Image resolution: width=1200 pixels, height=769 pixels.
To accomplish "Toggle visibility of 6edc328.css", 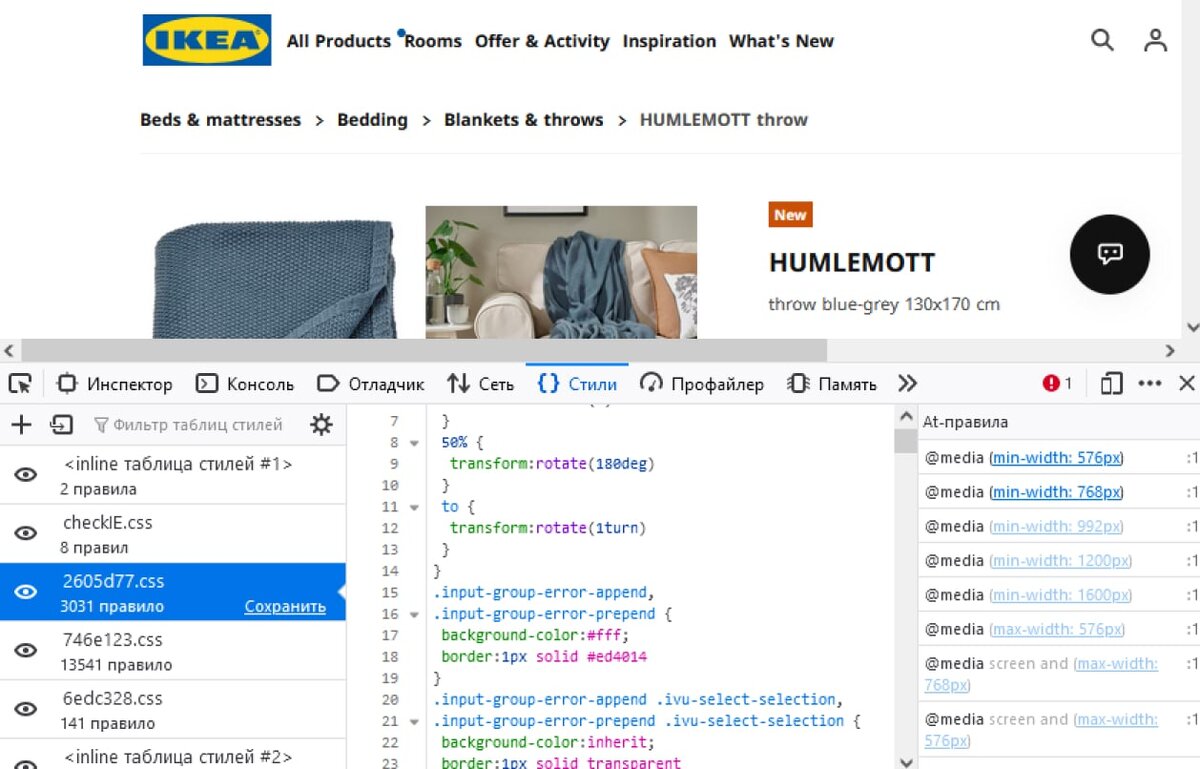I will 26,709.
